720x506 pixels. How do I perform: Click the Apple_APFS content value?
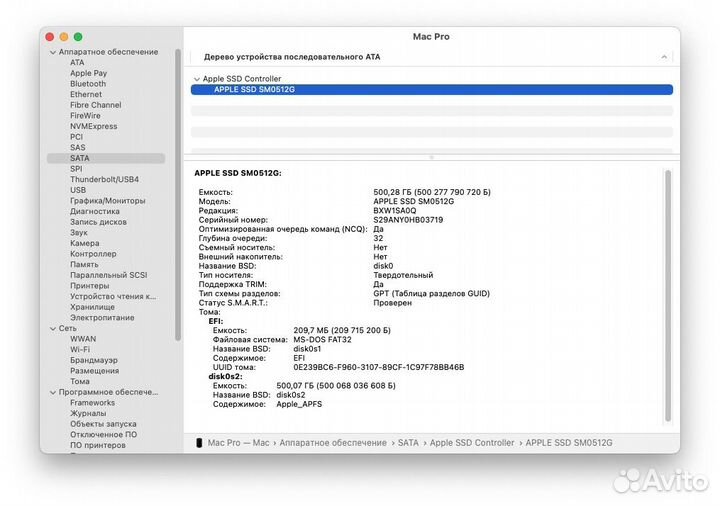(299, 404)
